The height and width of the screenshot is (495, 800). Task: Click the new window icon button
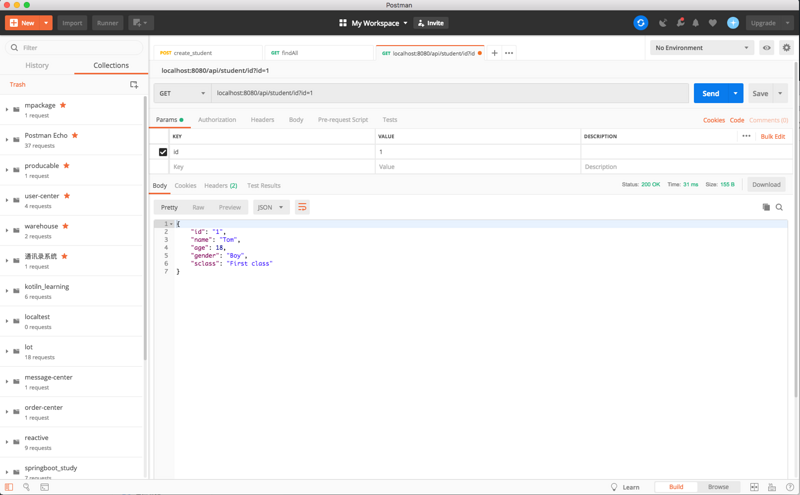(x=141, y=23)
